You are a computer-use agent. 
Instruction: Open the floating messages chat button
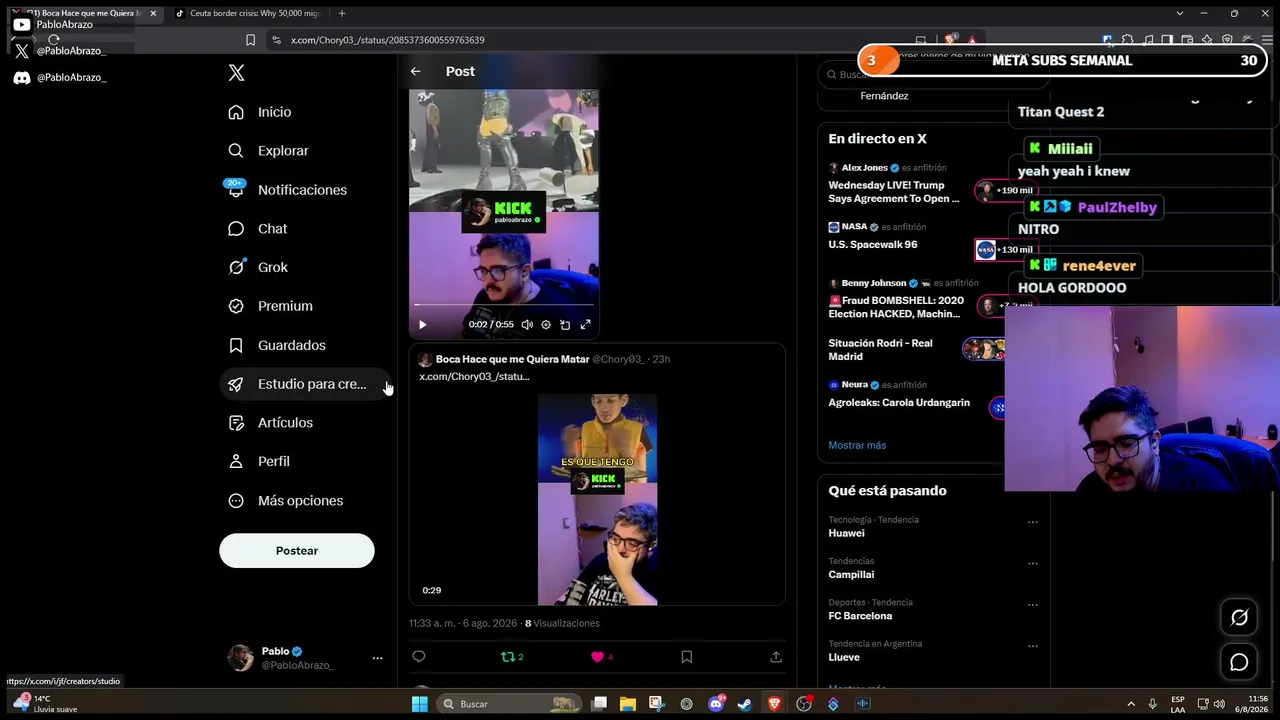coord(1239,662)
